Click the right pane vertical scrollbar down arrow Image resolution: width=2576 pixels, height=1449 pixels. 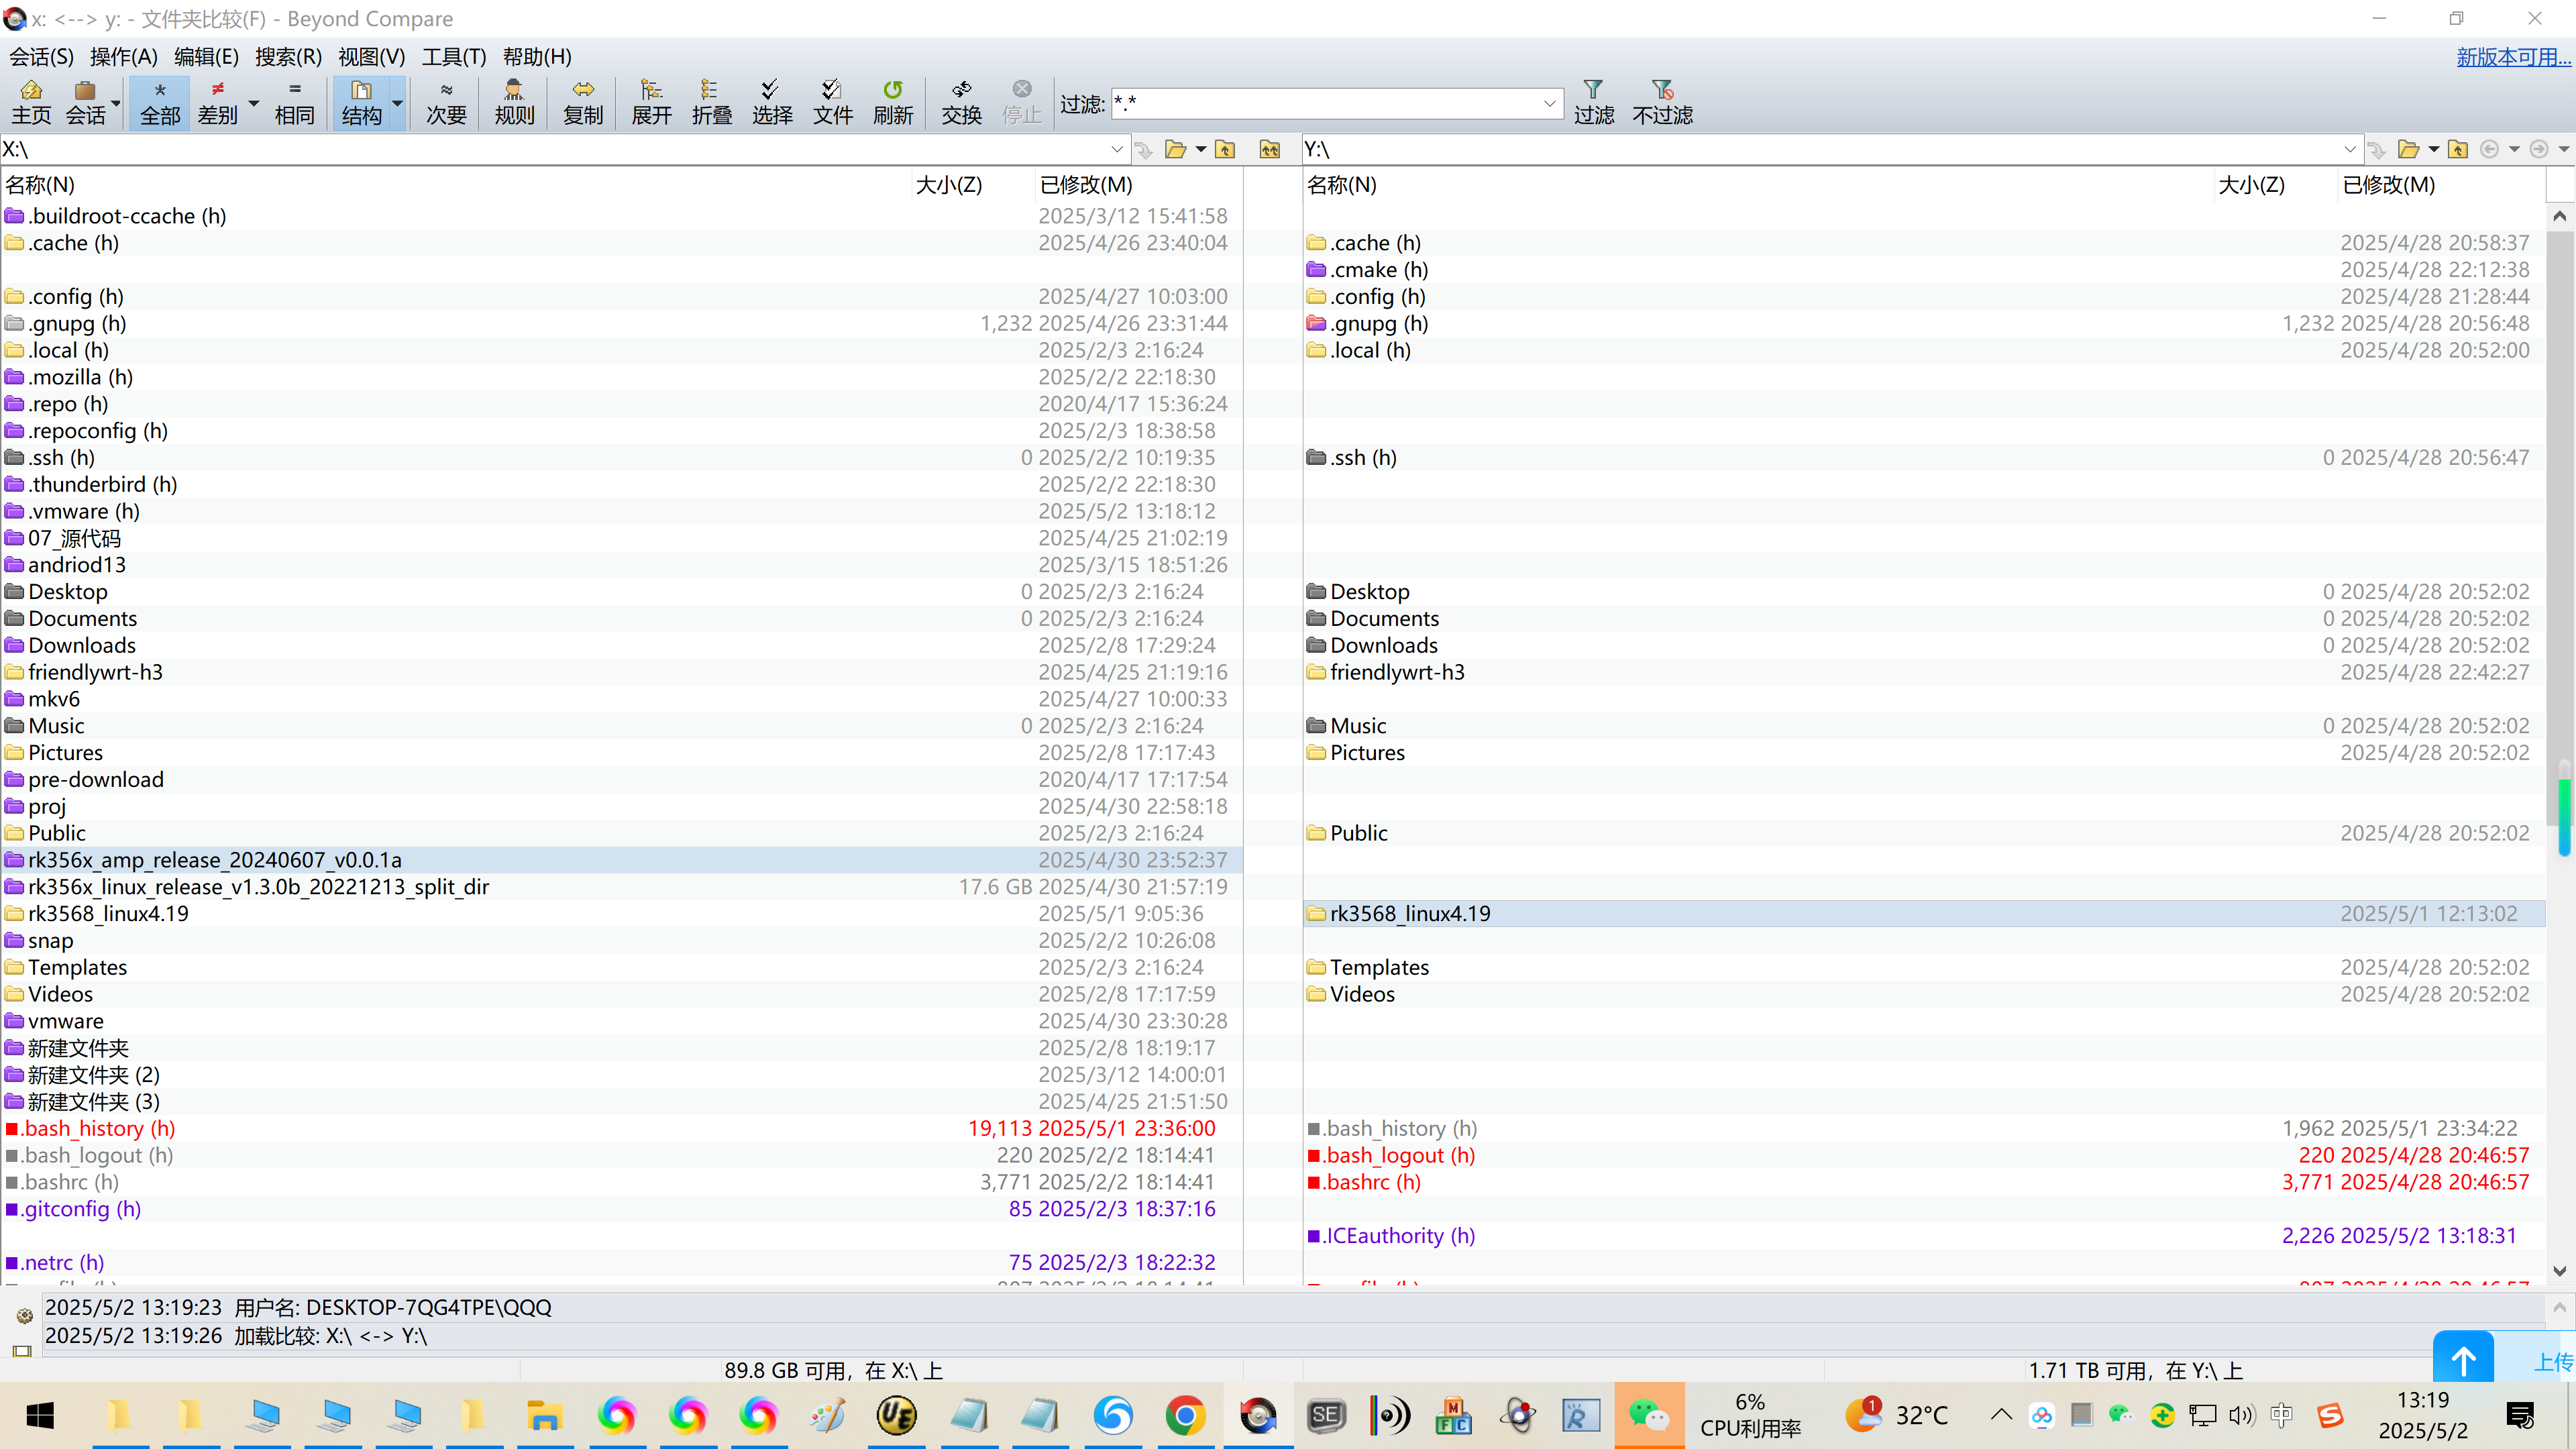[x=2559, y=1271]
